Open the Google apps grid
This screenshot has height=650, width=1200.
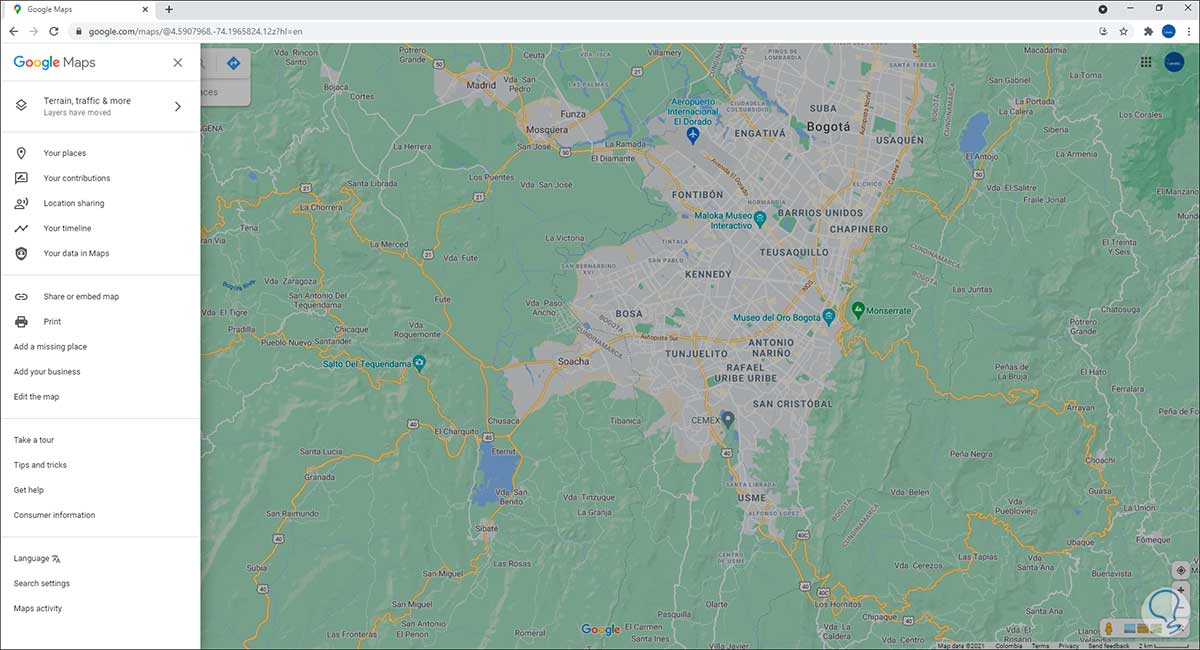1146,62
